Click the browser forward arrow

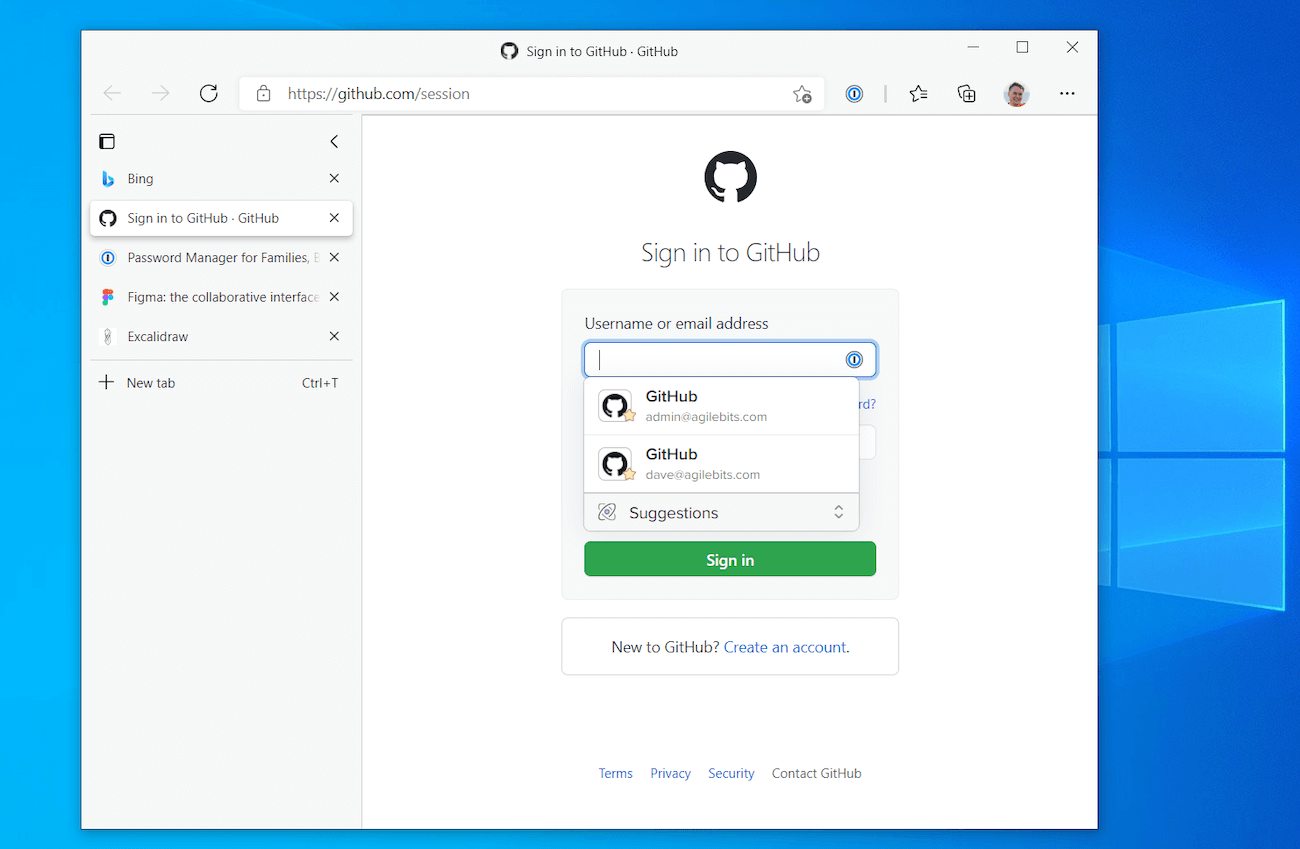click(x=160, y=94)
